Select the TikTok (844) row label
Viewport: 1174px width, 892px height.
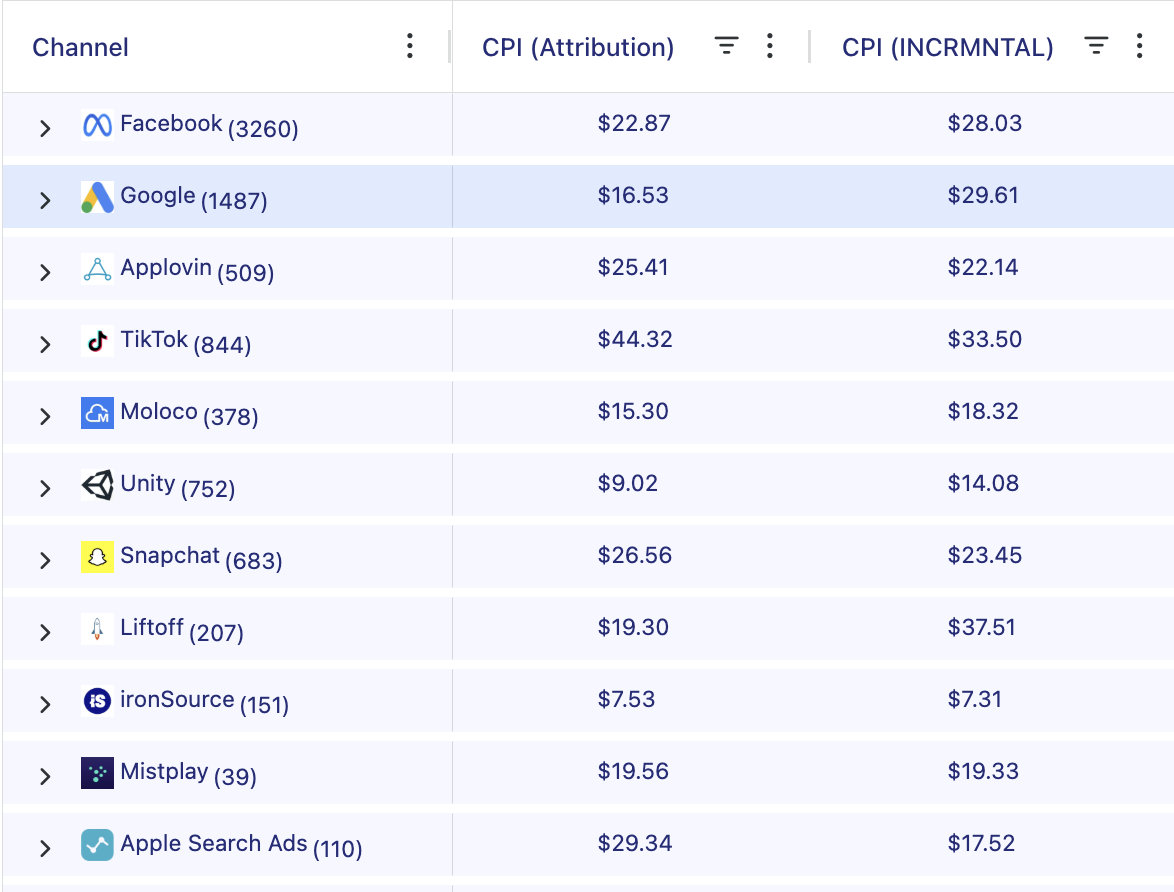185,341
